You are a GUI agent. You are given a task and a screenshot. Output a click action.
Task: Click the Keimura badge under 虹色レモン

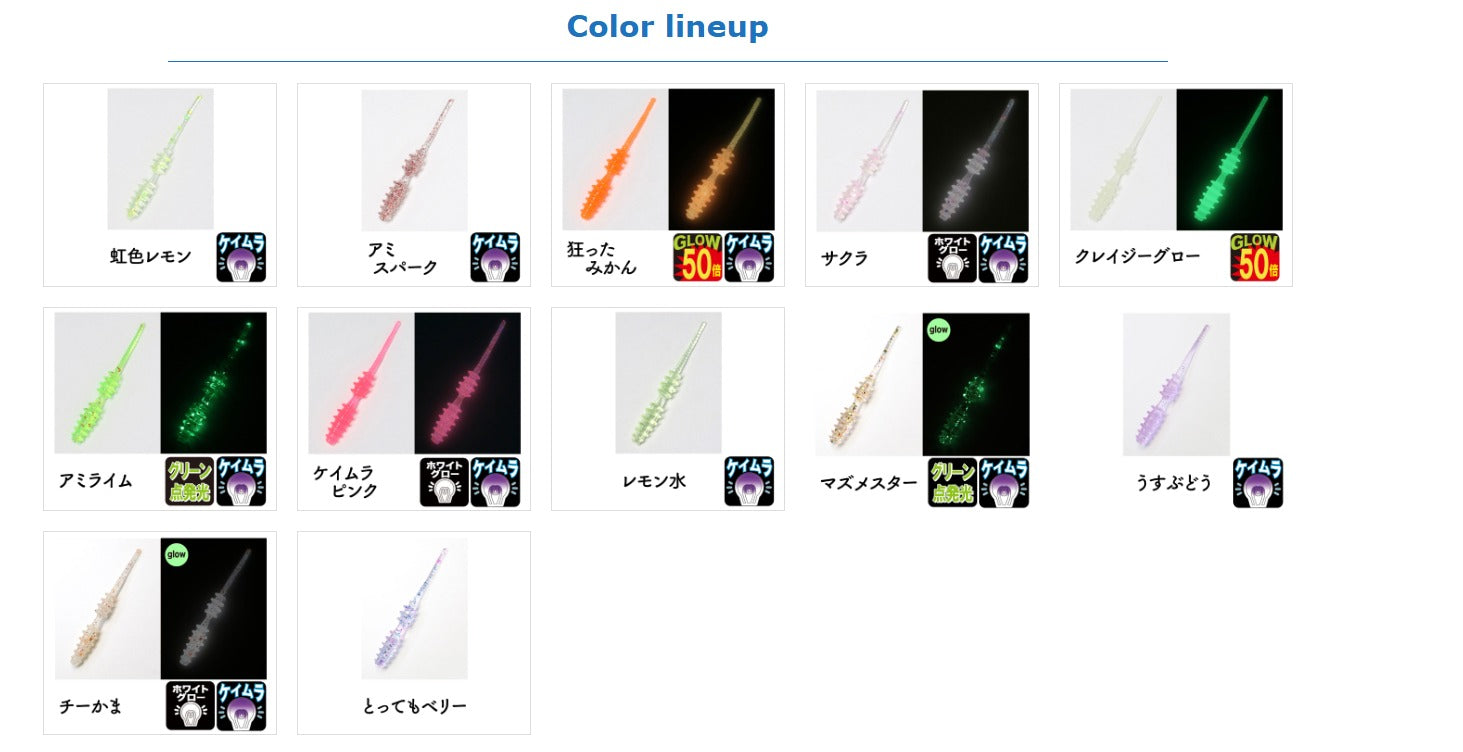click(x=241, y=257)
